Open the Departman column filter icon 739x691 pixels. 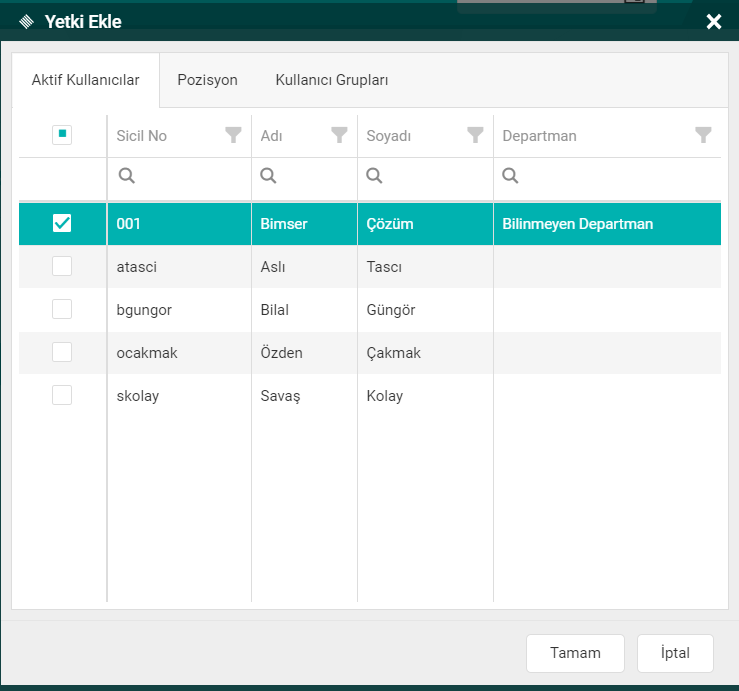point(703,135)
